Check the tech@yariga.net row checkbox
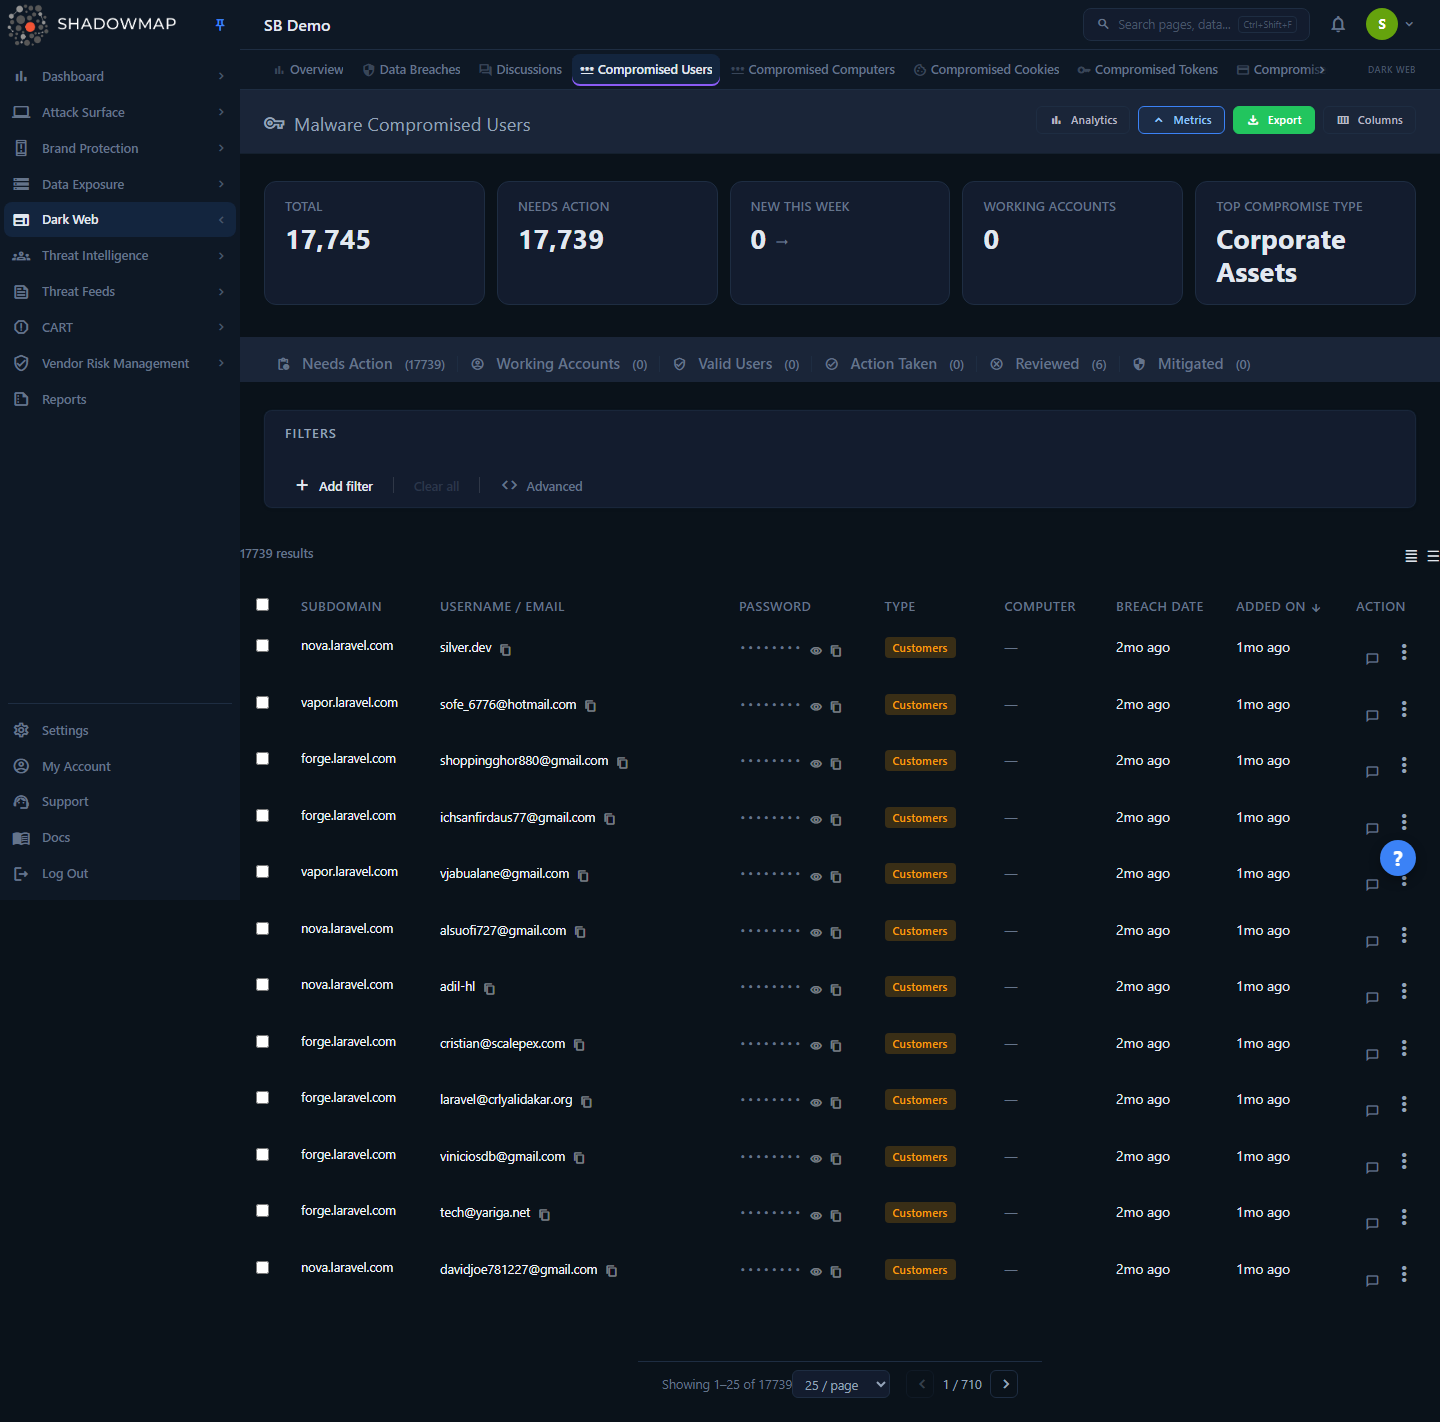1440x1422 pixels. (262, 1210)
